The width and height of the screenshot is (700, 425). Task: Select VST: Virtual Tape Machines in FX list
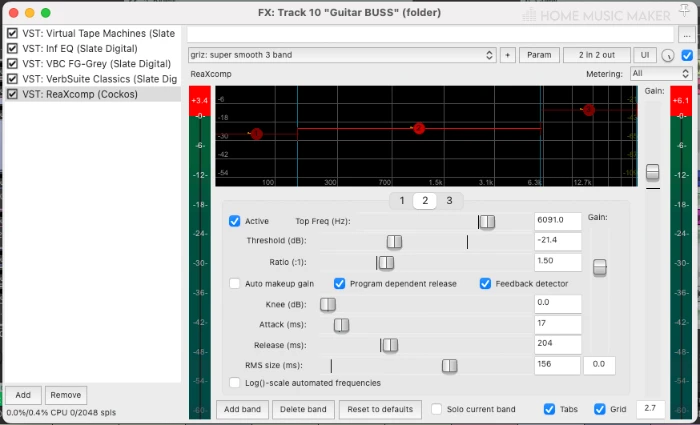[x=99, y=33]
